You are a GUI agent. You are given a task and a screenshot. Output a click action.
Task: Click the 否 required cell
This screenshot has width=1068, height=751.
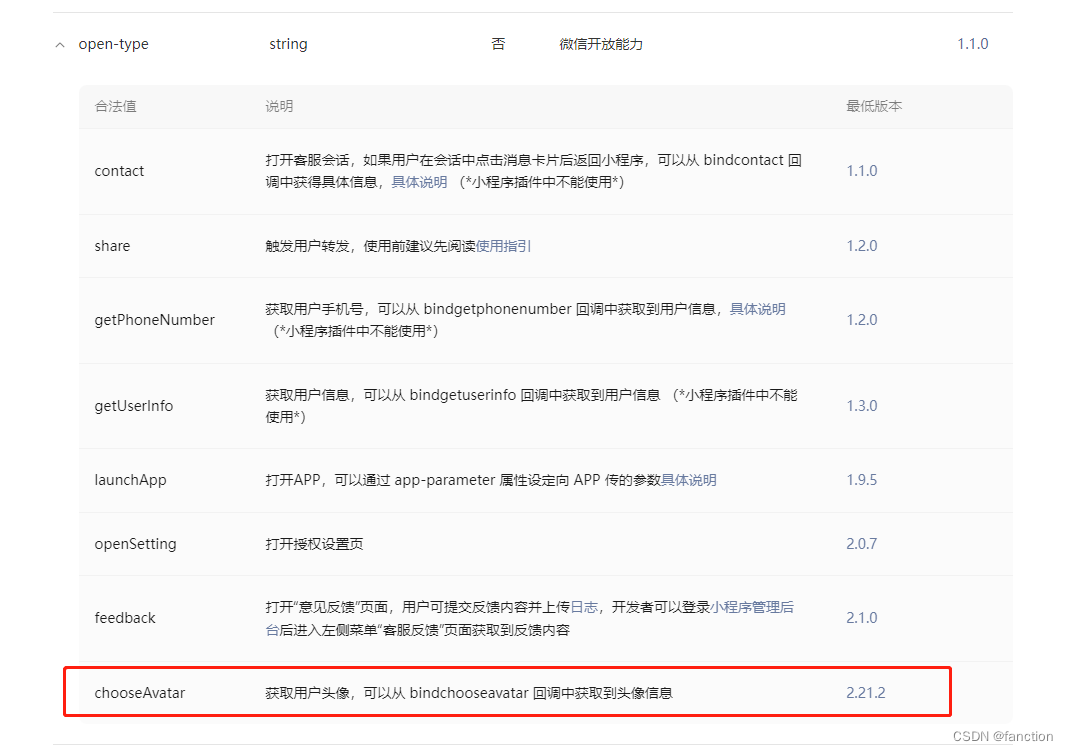pyautogui.click(x=499, y=44)
